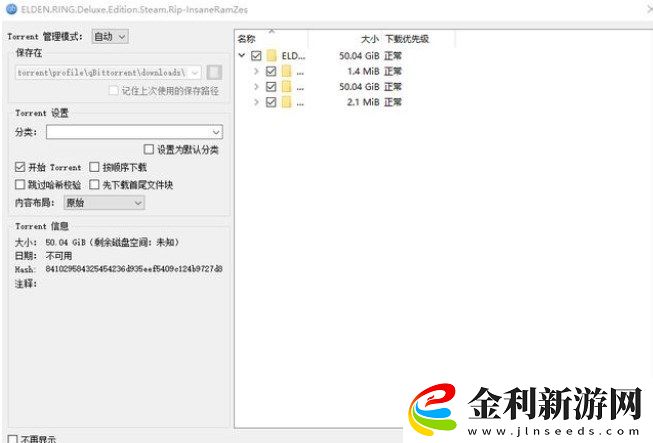Click the Hash value text
Image resolution: width=653 pixels, height=443 pixels.
tap(134, 269)
